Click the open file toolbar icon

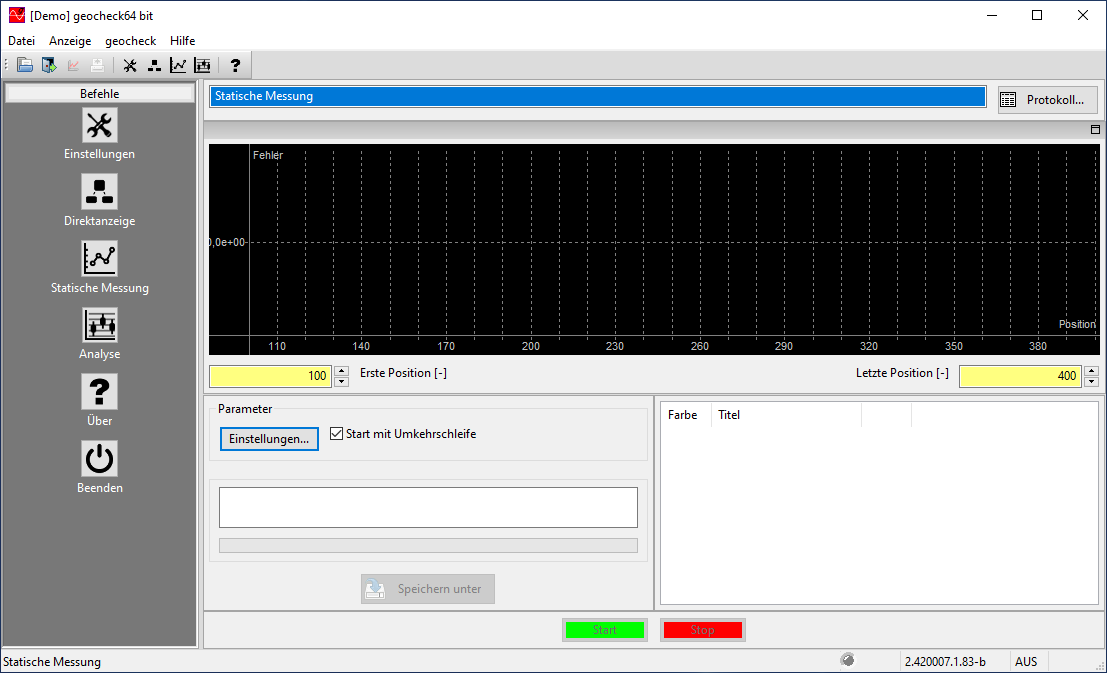pos(25,66)
